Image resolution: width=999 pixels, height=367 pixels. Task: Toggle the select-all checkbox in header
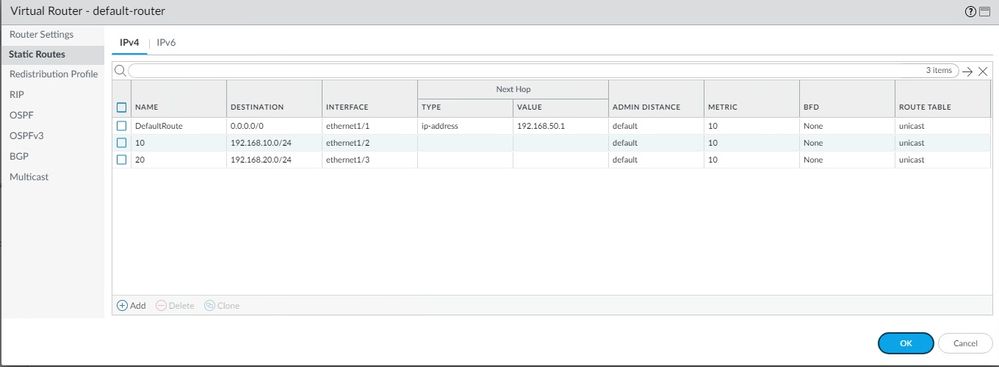tap(122, 107)
